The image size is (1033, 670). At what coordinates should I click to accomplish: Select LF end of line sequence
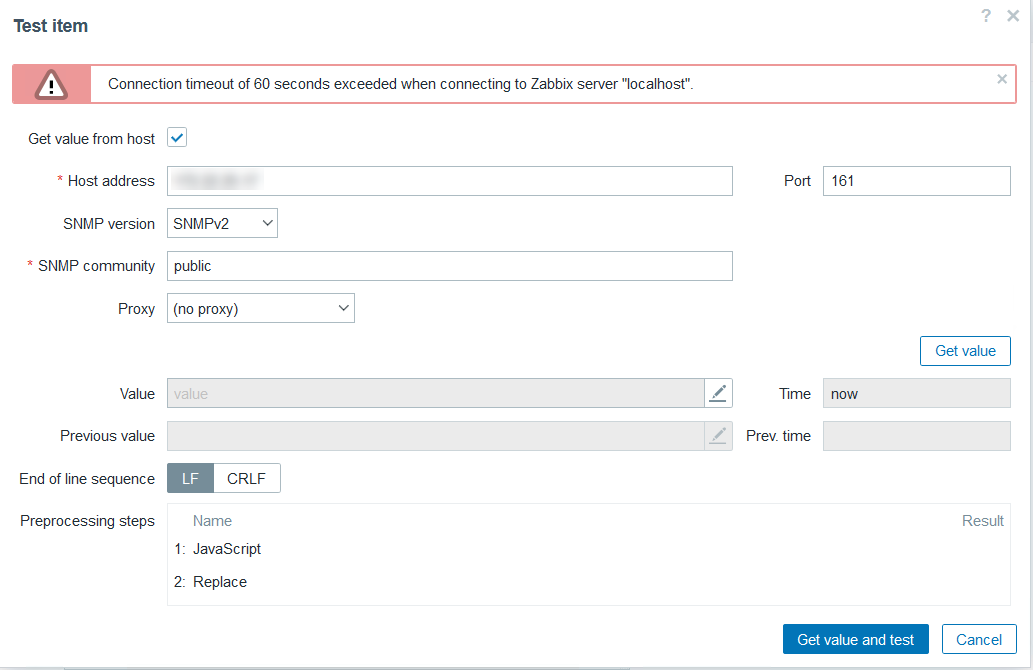(190, 479)
